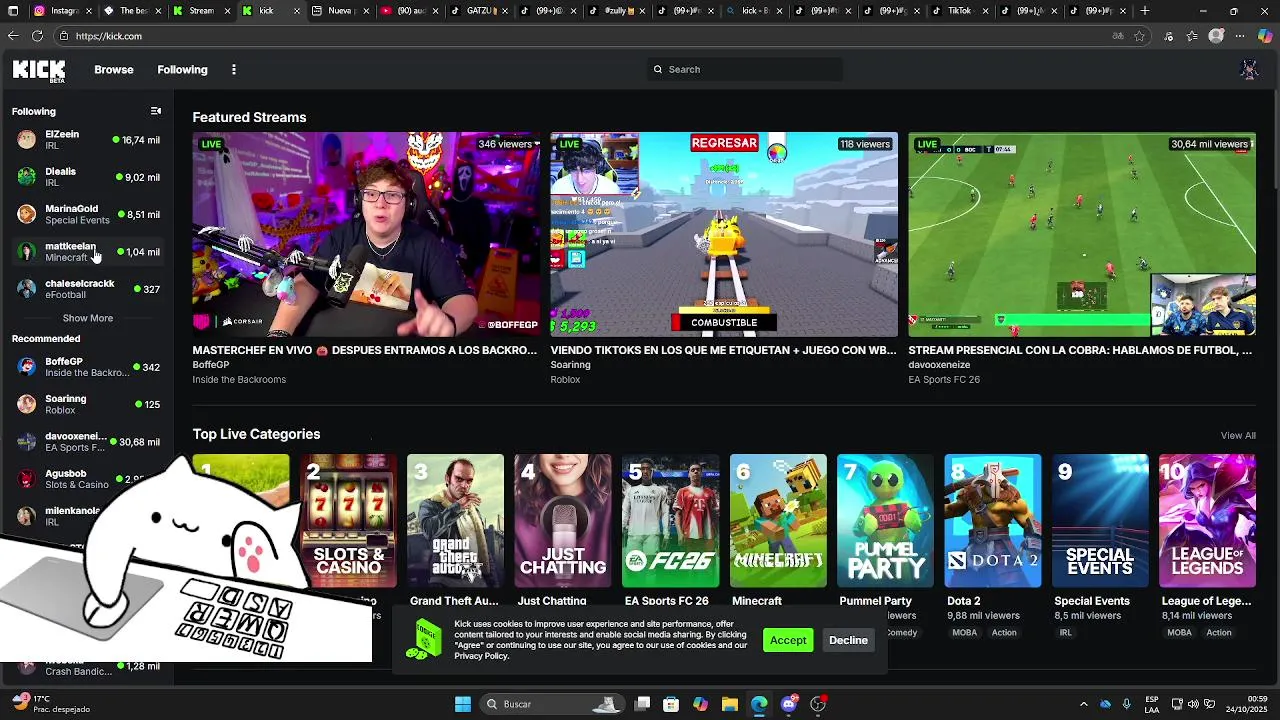Open Discord from taskbar
The image size is (1280, 720).
pos(789,704)
